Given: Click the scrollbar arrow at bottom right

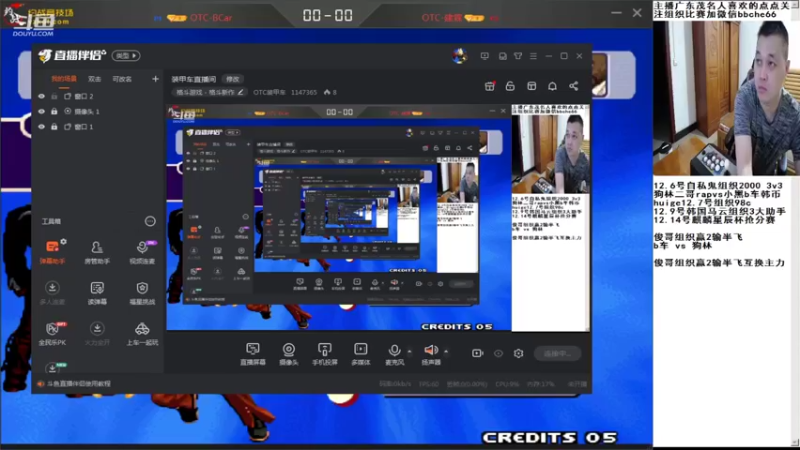Looking at the screenshot, I should (795, 443).
